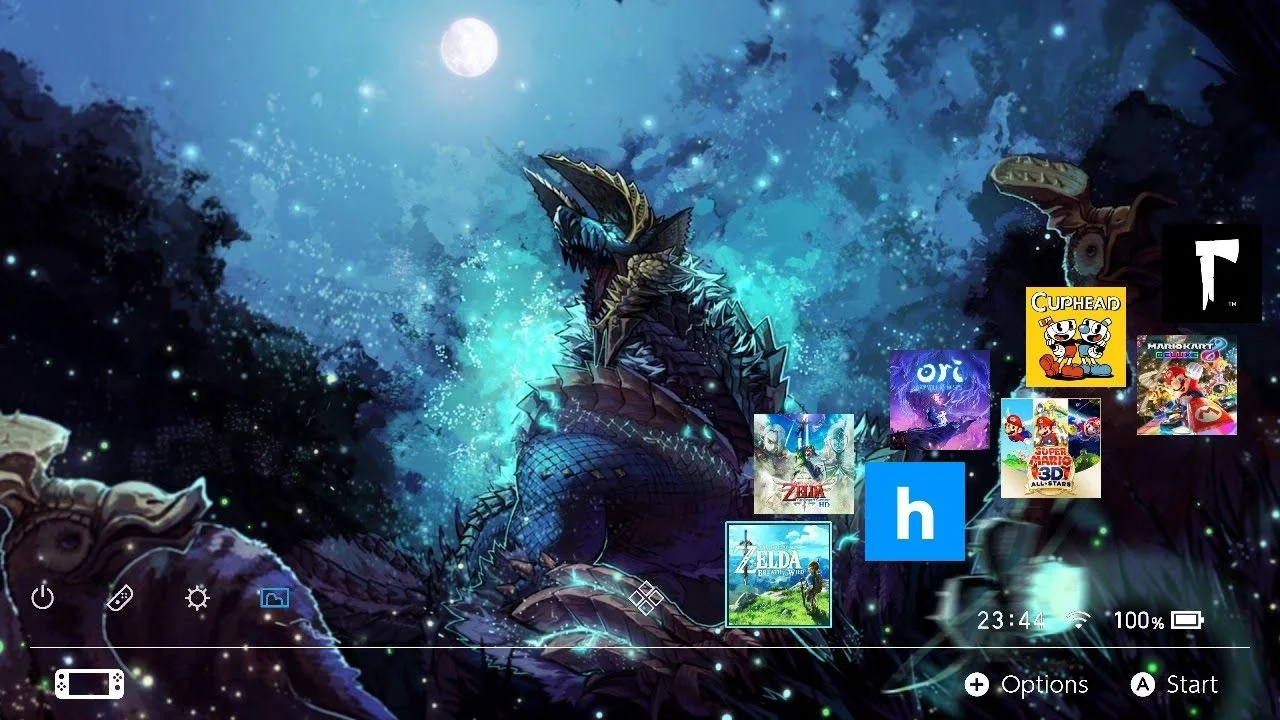Viewport: 1280px width, 720px height.
Task: Click the battery level icon
Action: pos(1187,620)
